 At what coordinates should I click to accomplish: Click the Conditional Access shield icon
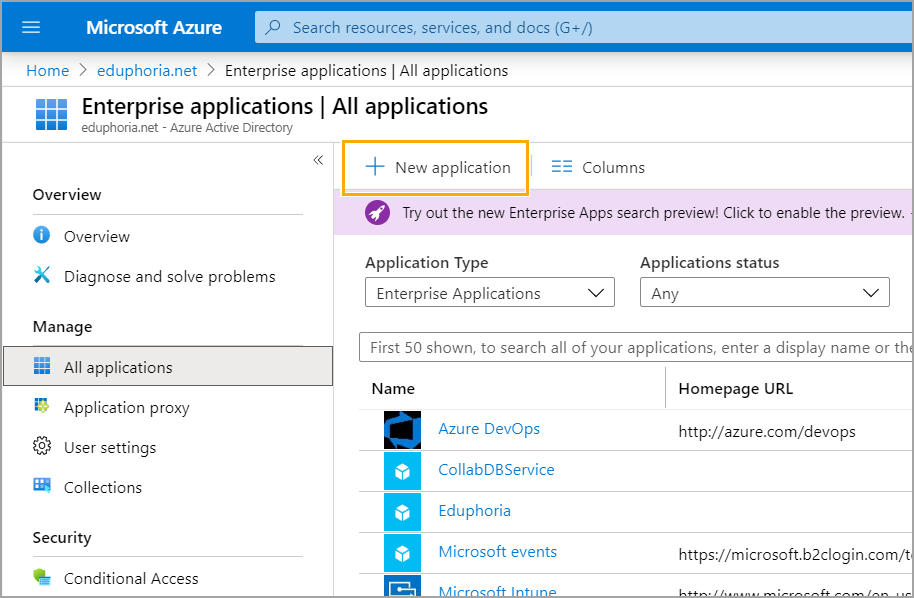point(42,577)
